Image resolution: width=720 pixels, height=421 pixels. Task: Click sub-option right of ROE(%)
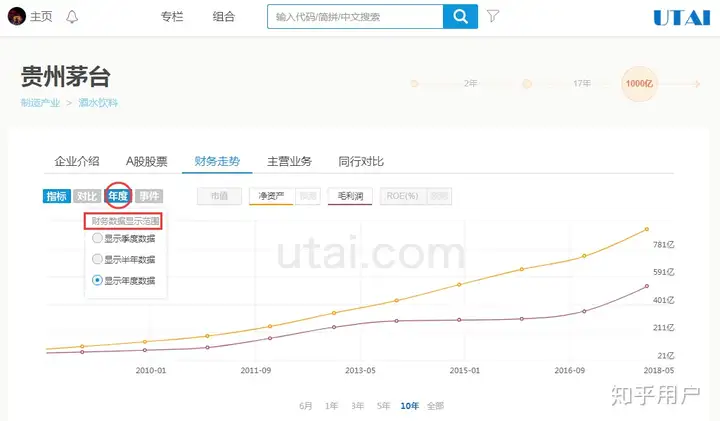(439, 196)
